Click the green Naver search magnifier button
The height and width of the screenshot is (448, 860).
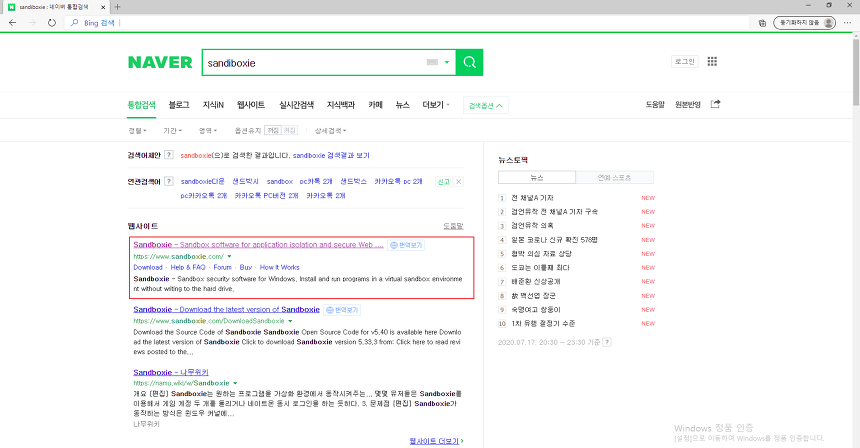coord(470,62)
